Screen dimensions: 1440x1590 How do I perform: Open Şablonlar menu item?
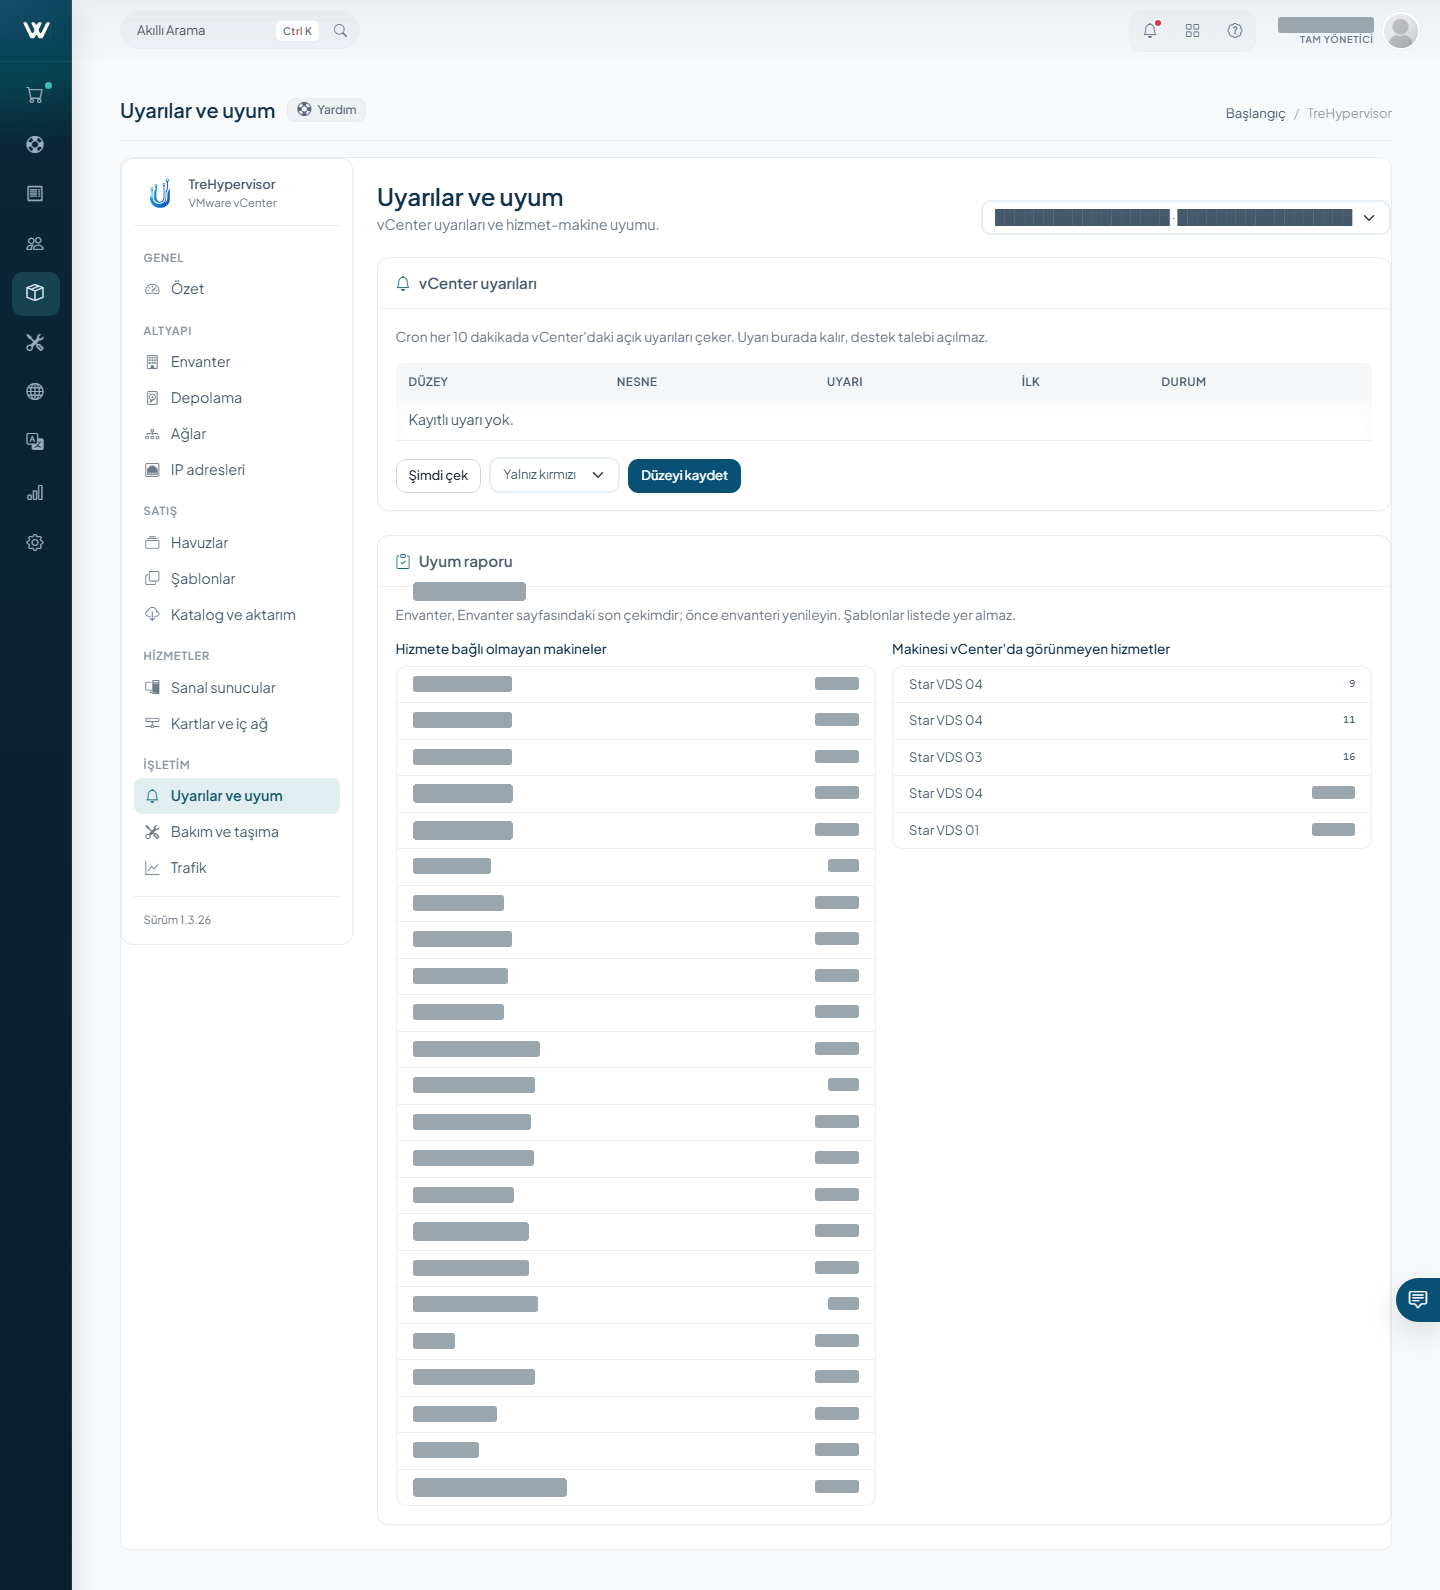coord(237,579)
